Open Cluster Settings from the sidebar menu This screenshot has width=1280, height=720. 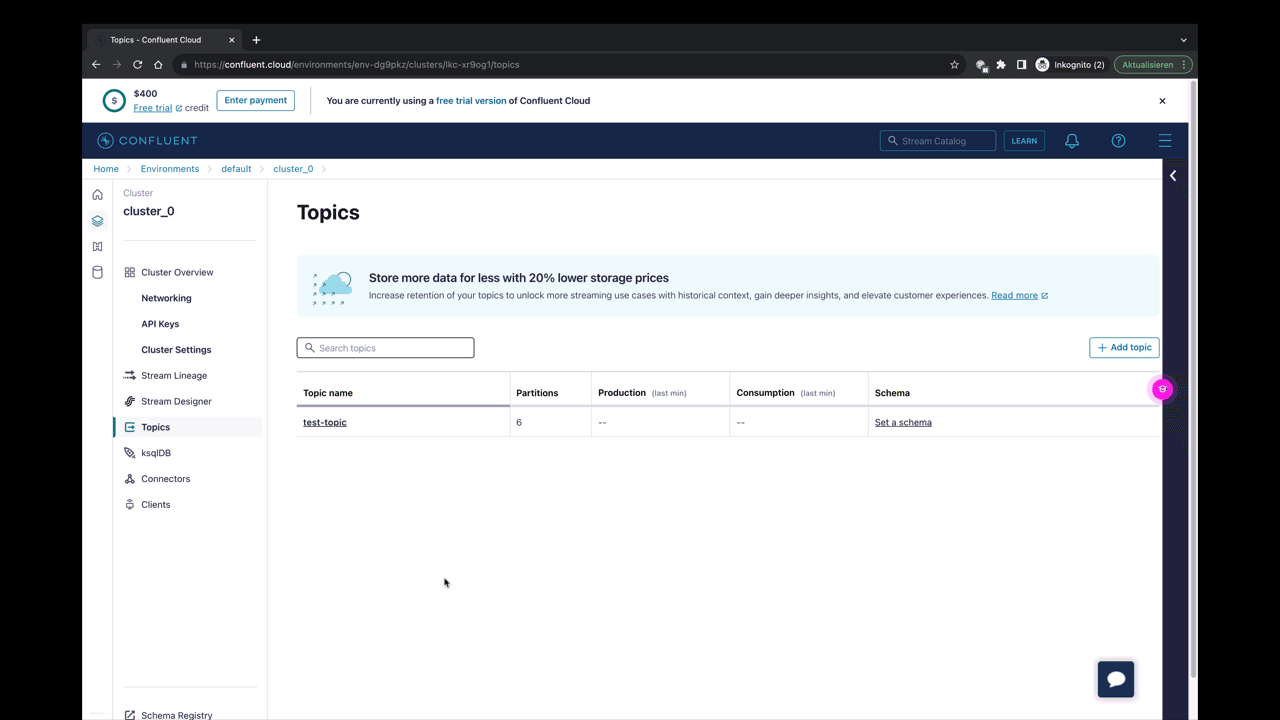pyautogui.click(x=176, y=349)
